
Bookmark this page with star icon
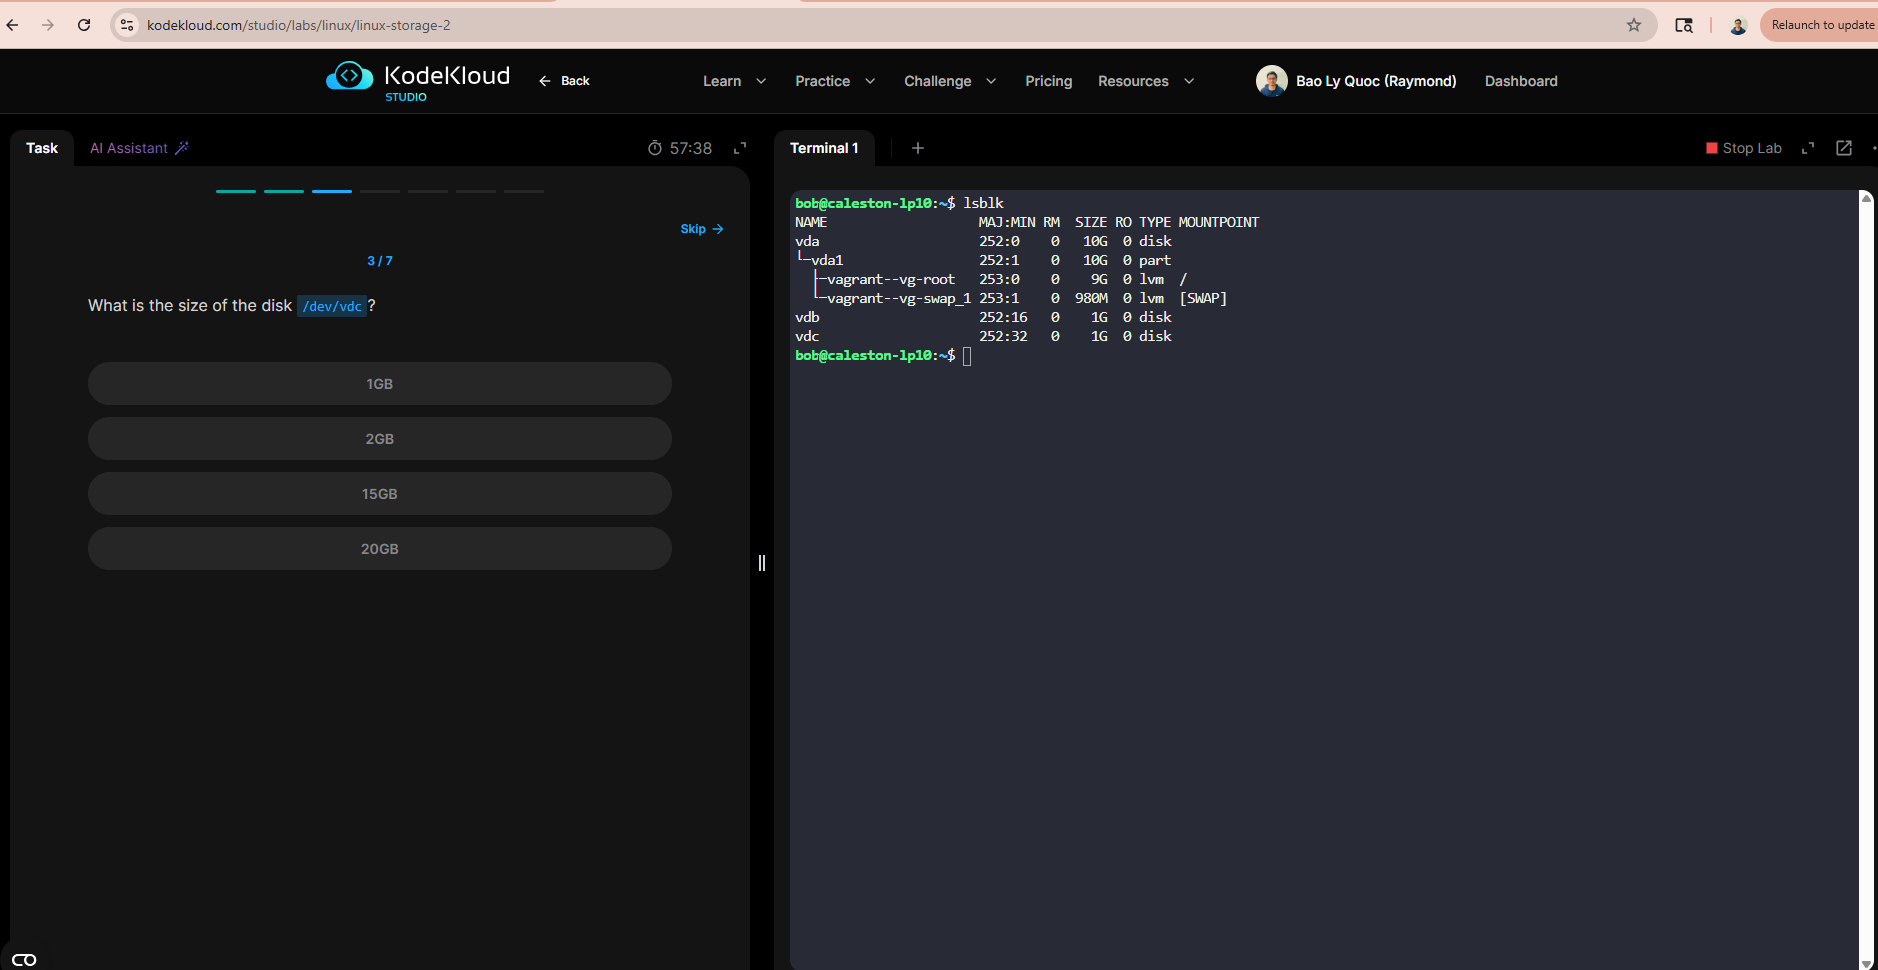(1634, 25)
